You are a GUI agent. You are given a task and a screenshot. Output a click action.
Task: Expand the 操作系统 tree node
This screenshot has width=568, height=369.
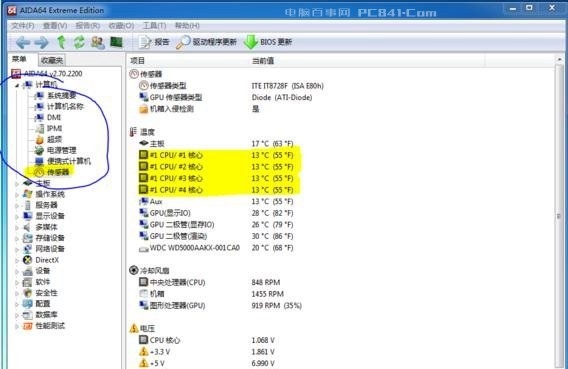click(17, 194)
